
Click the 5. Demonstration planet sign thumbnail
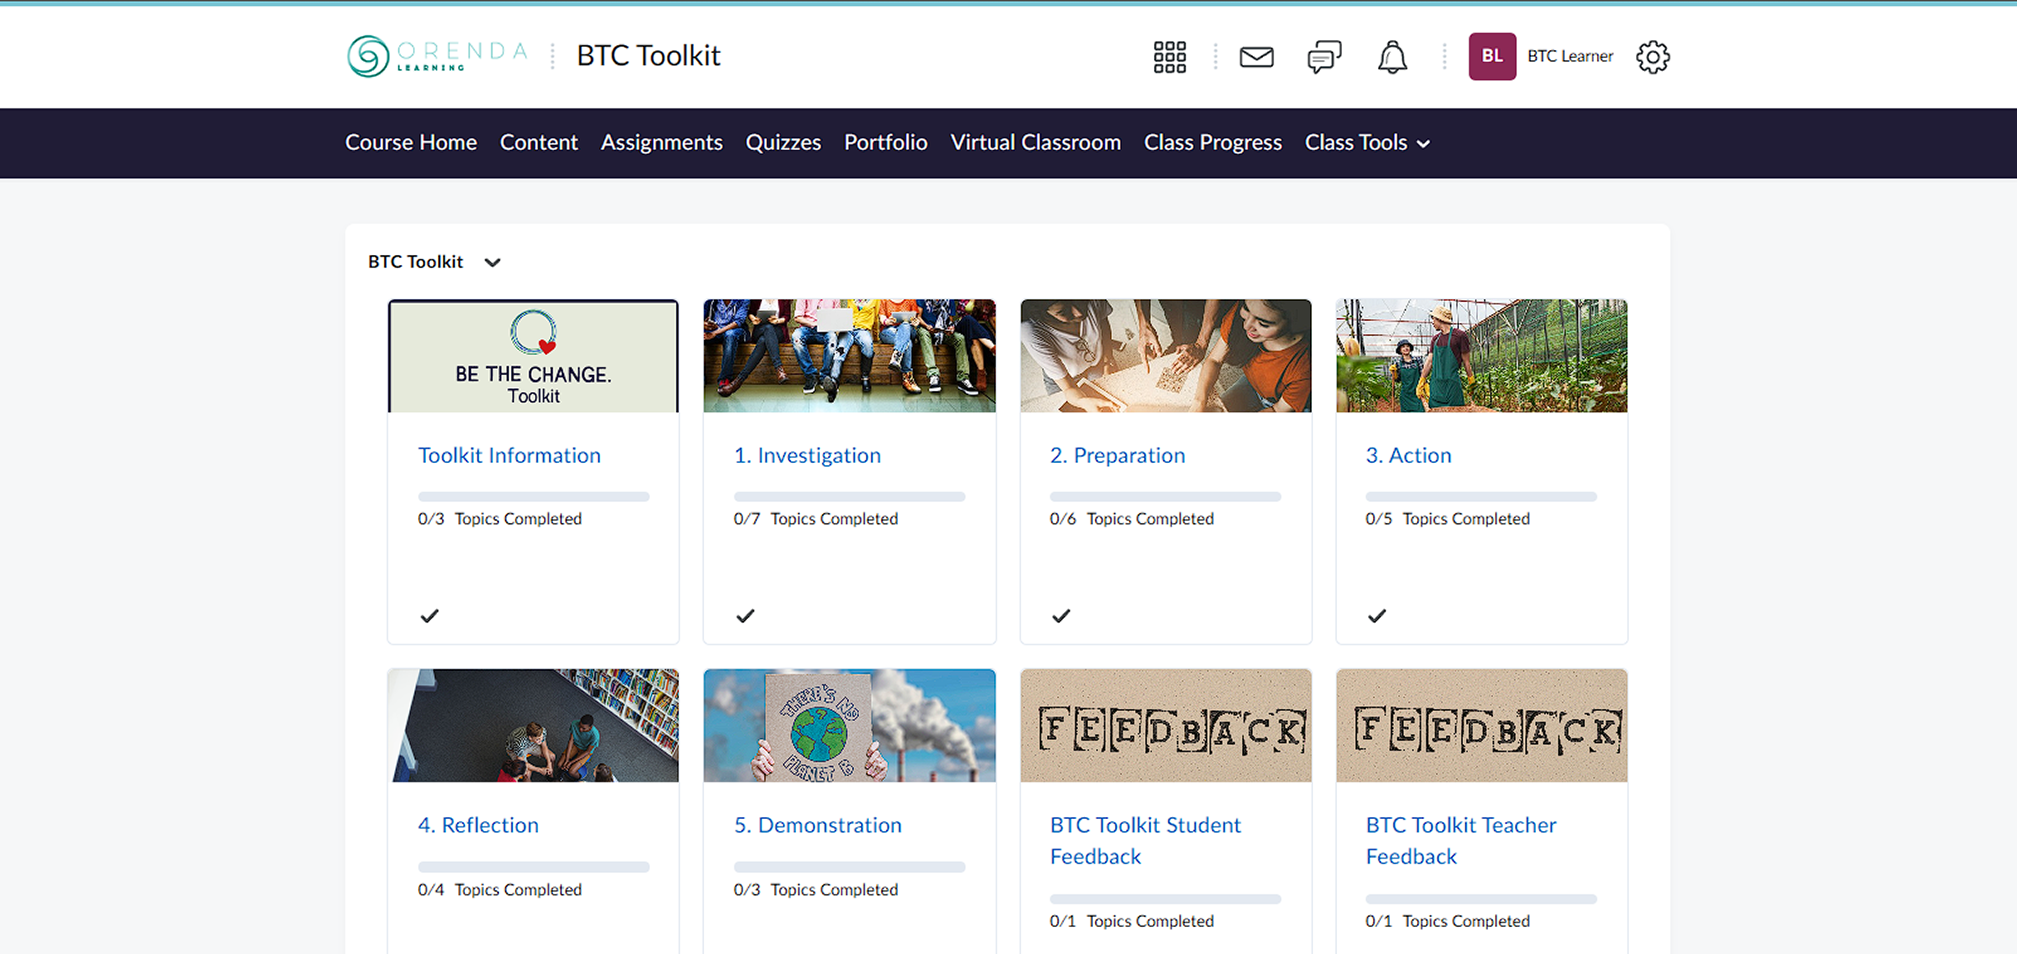click(849, 725)
